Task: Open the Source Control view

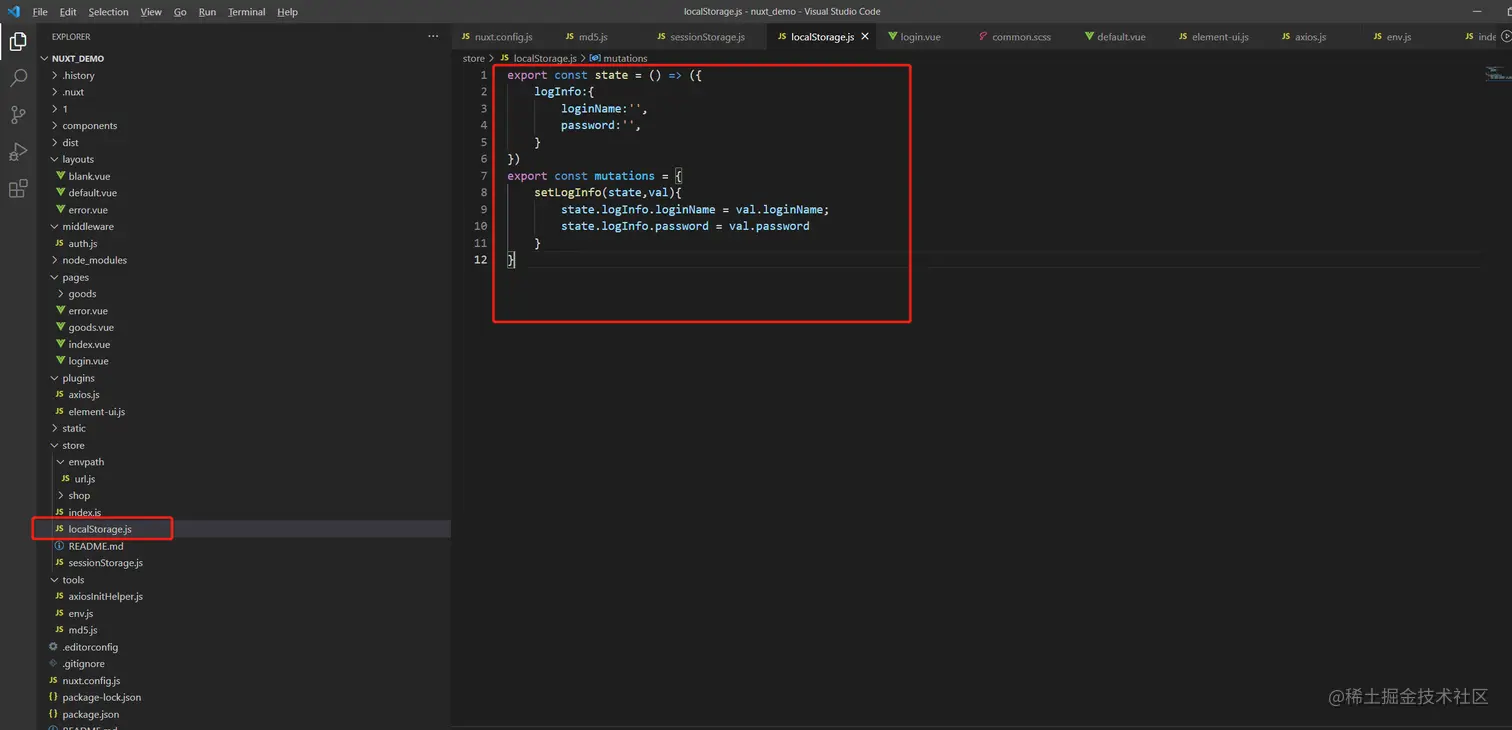Action: tap(18, 115)
